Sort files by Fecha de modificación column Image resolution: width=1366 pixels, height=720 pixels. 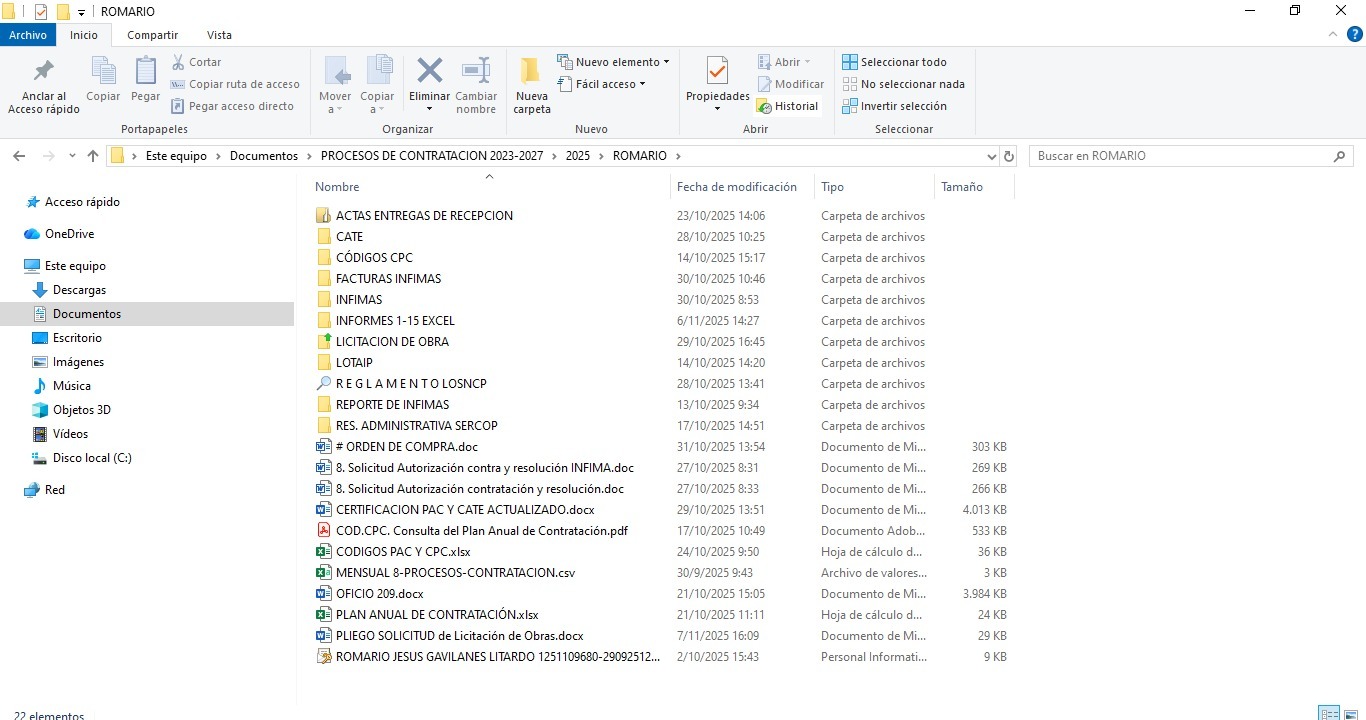pyautogui.click(x=737, y=187)
